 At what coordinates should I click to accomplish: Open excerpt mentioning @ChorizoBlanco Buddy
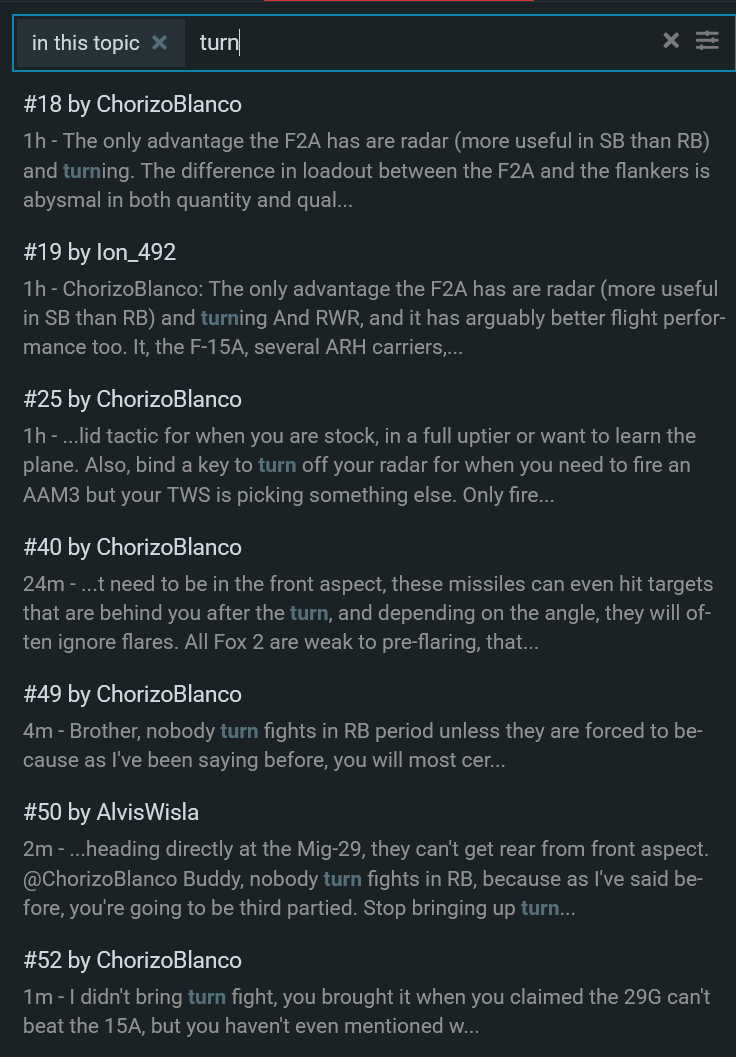coord(366,879)
